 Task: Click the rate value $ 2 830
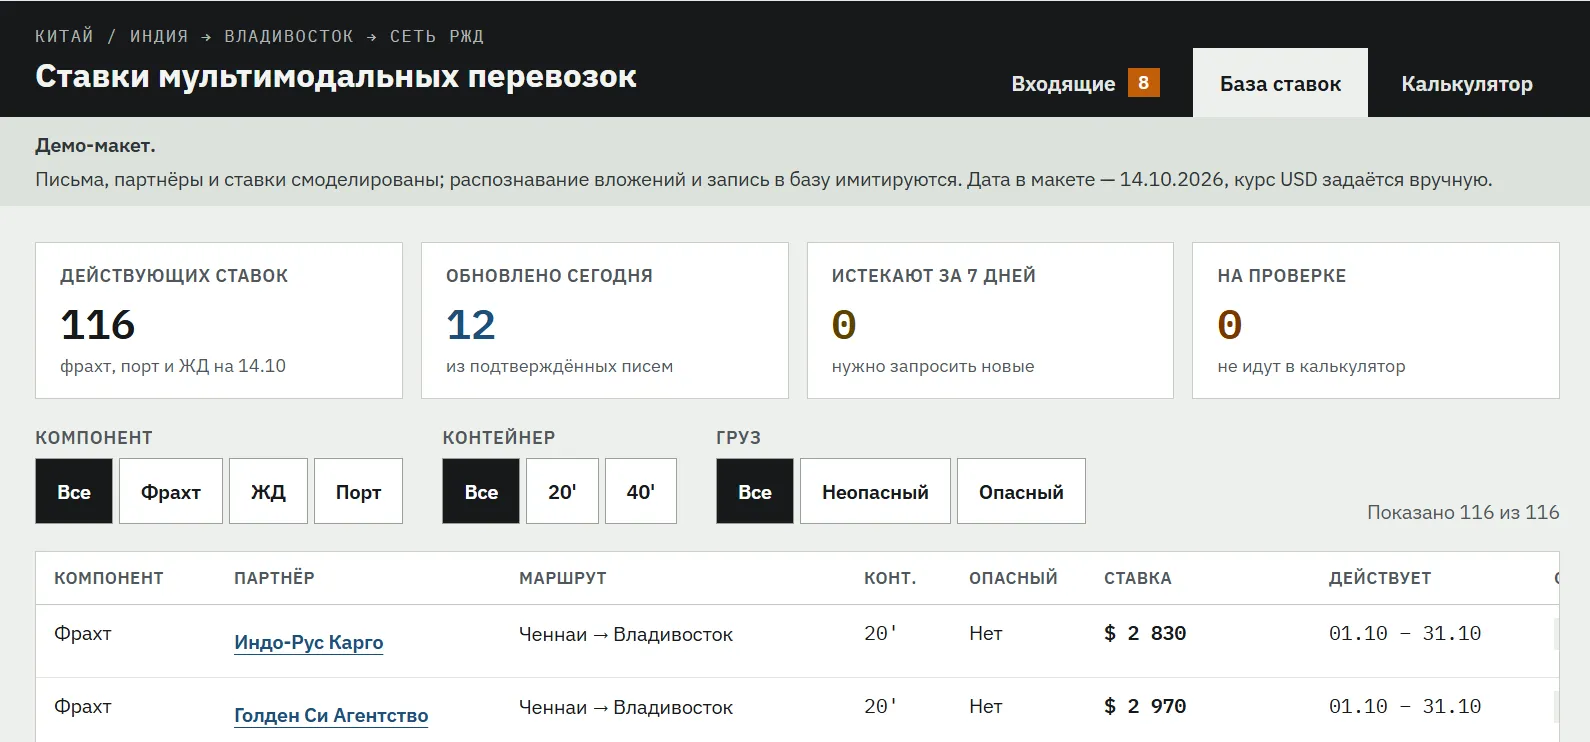1145,633
